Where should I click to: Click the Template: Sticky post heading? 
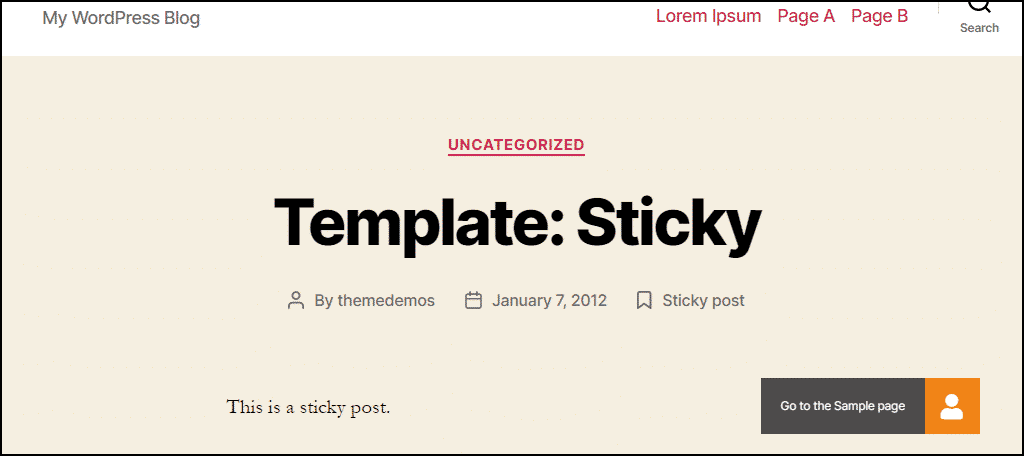point(517,222)
